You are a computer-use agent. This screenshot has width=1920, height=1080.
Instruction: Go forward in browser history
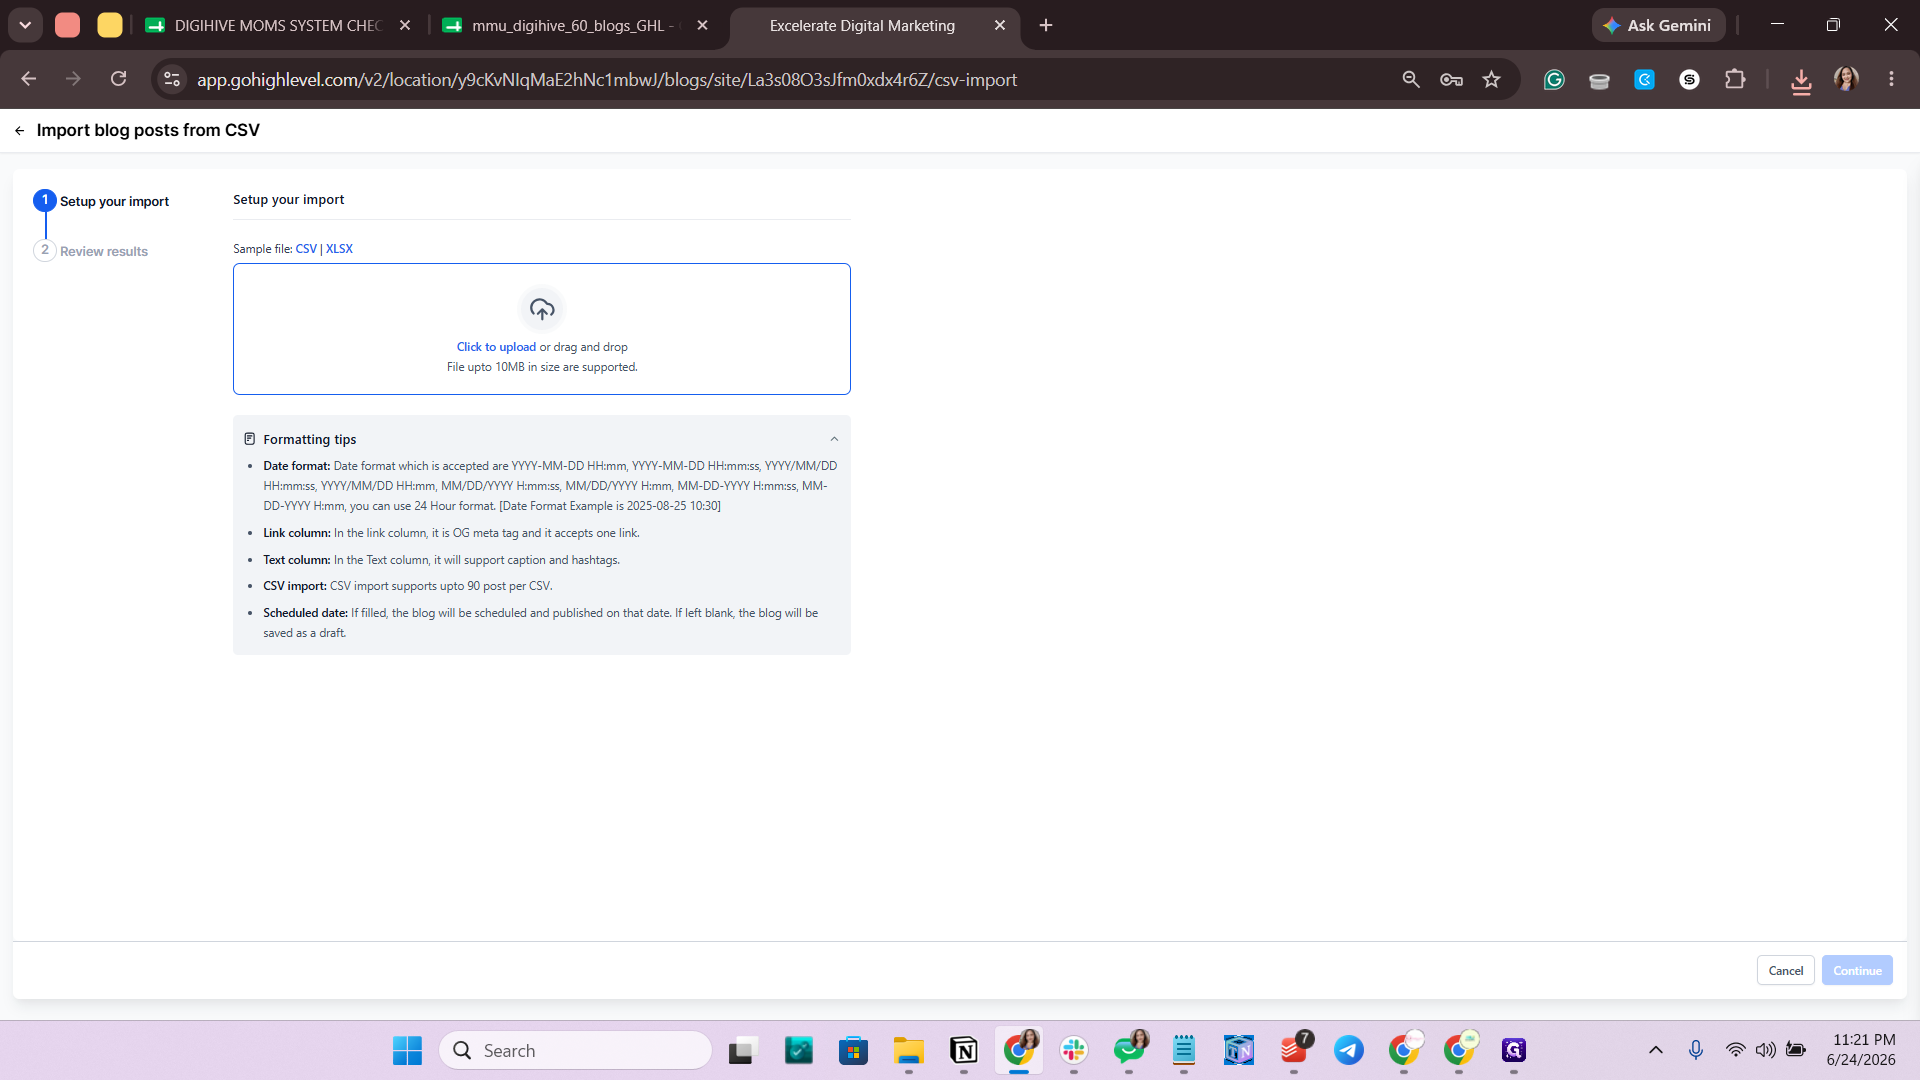73,79
